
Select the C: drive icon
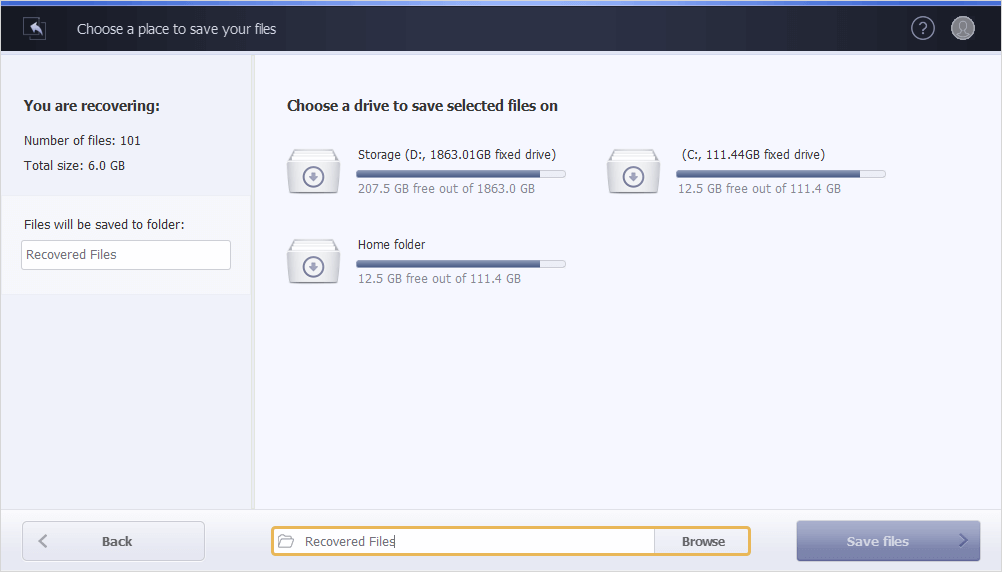(633, 171)
